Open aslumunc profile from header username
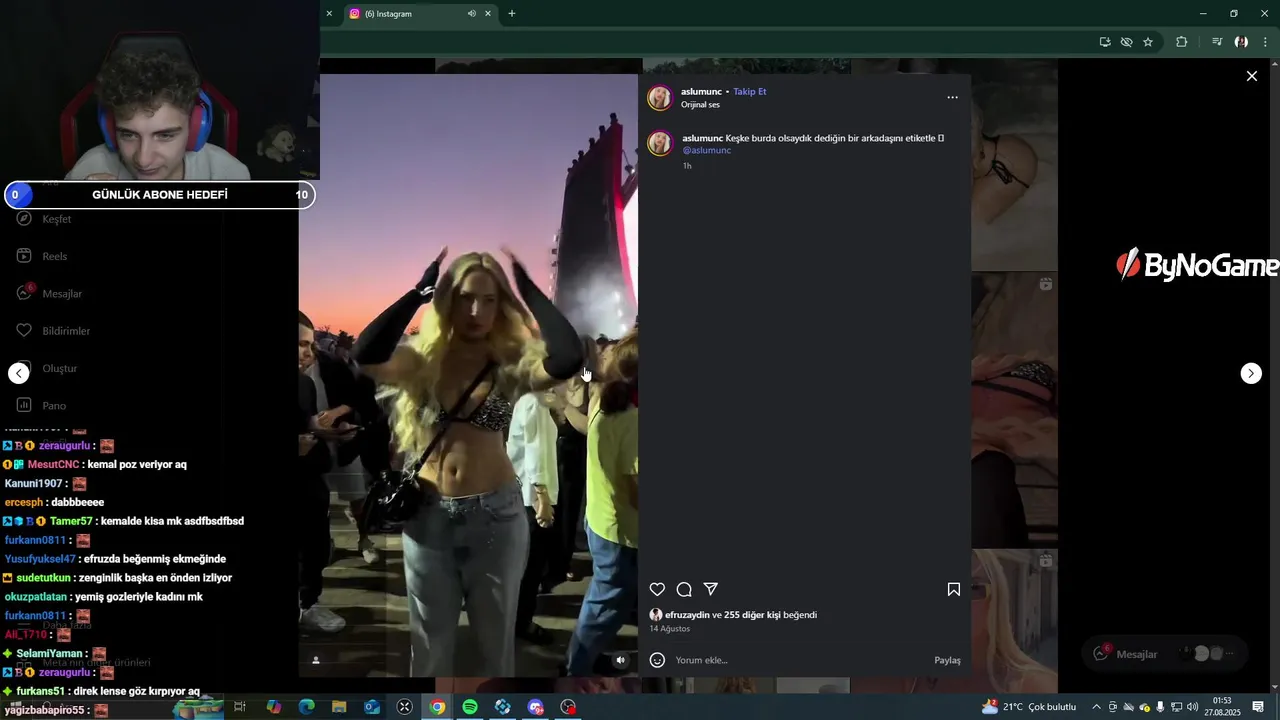The width and height of the screenshot is (1280, 720). click(x=701, y=91)
